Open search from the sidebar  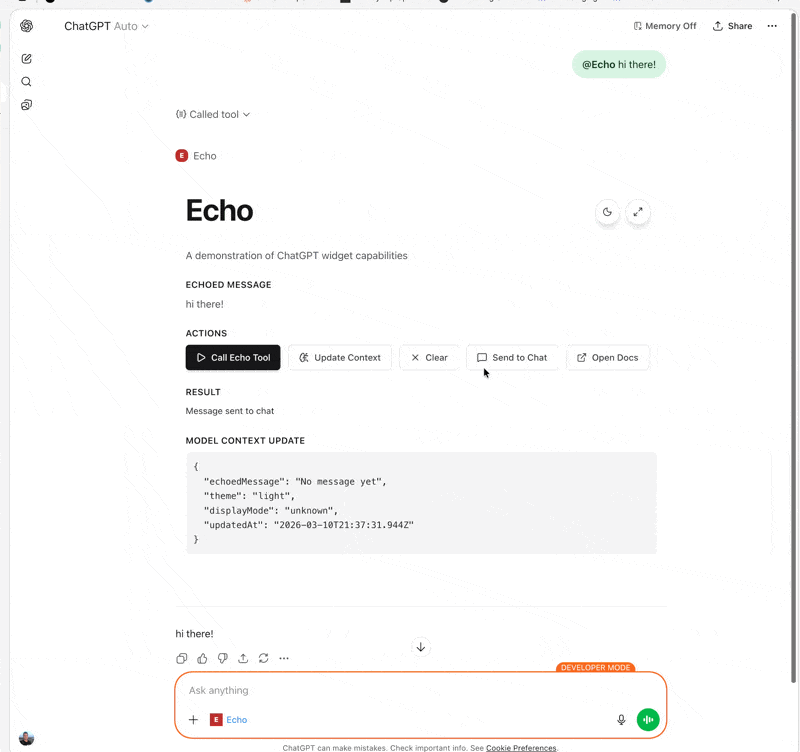pyautogui.click(x=26, y=81)
